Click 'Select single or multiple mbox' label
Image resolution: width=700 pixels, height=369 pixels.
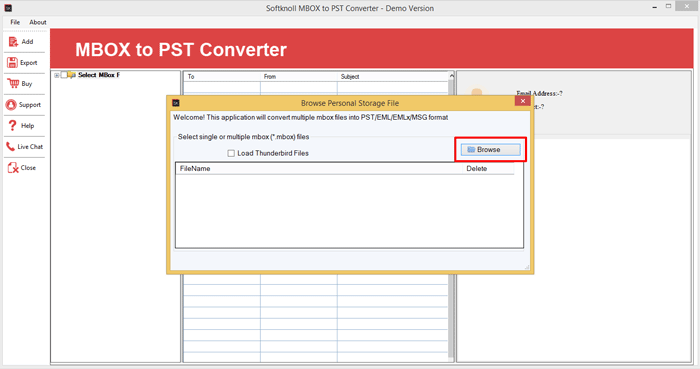pyautogui.click(x=243, y=137)
